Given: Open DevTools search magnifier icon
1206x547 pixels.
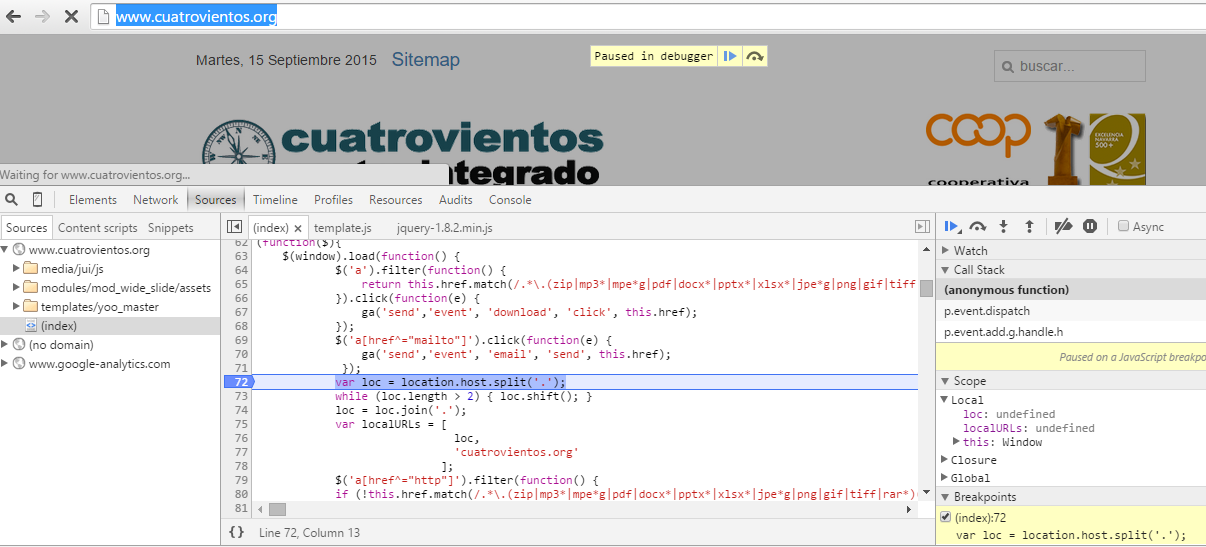Looking at the screenshot, I should pyautogui.click(x=11, y=200).
